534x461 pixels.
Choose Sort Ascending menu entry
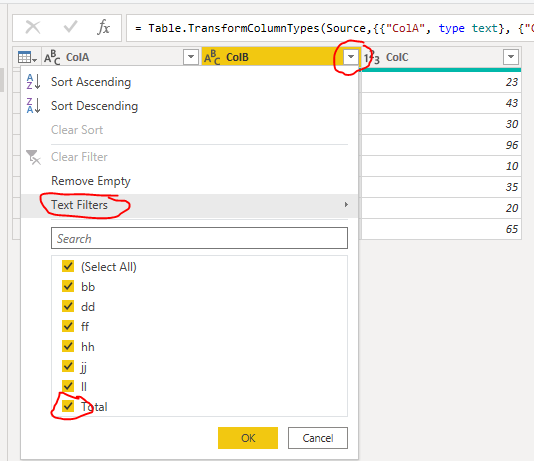coord(189,82)
